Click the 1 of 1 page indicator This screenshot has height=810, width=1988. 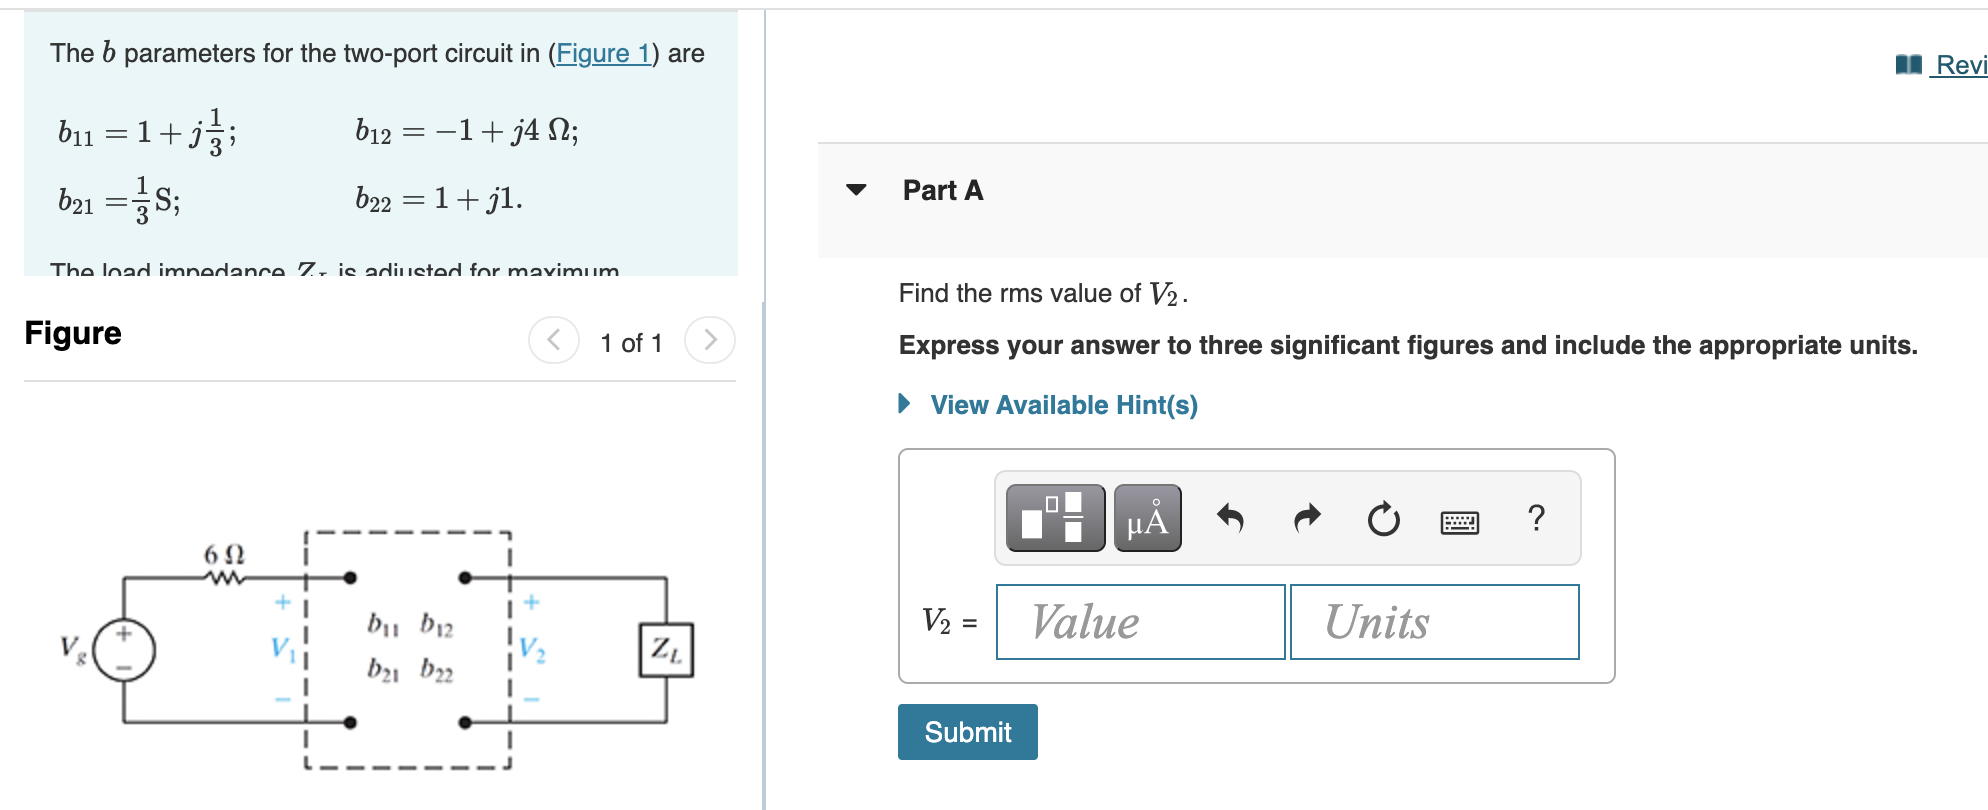pyautogui.click(x=631, y=342)
